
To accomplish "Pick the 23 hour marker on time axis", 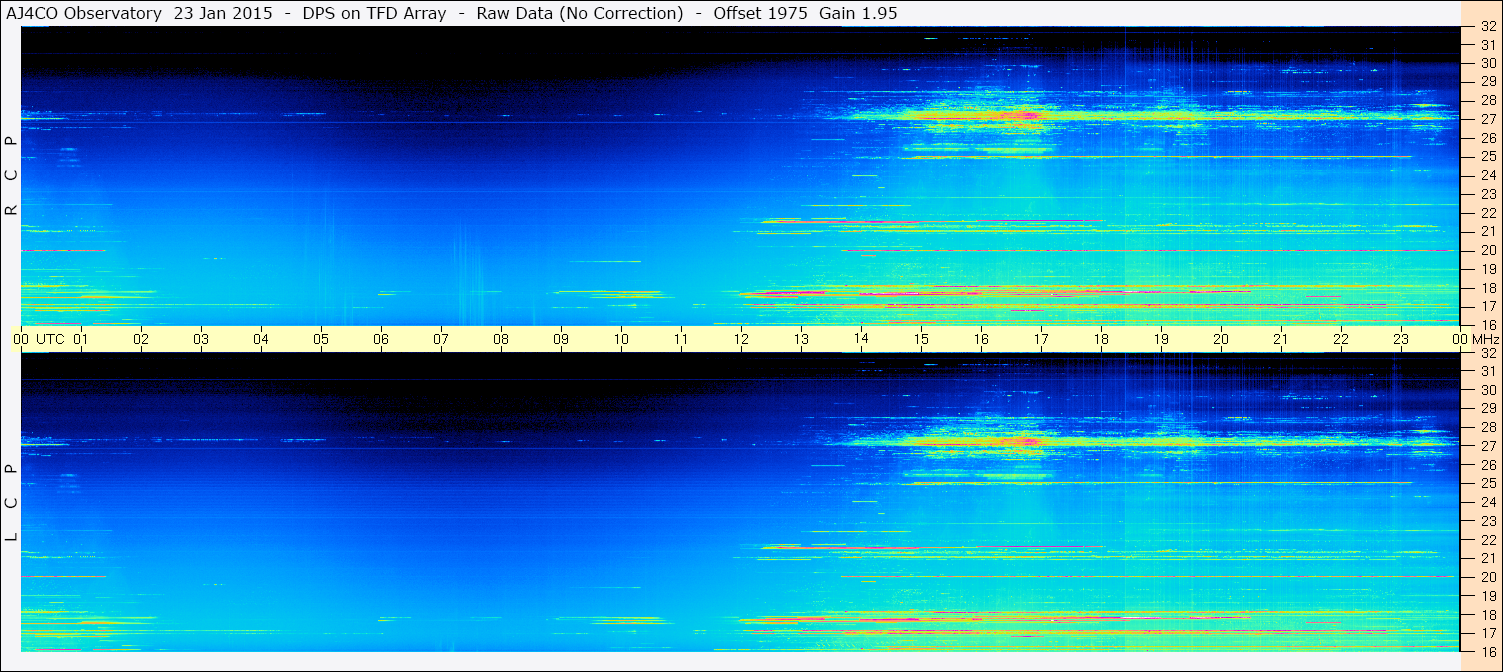I will tap(1401, 339).
